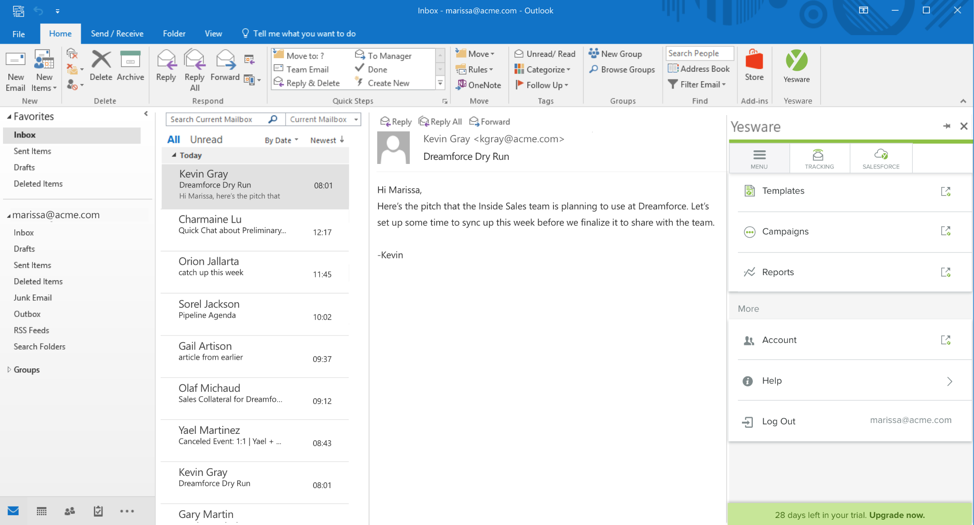974x525 pixels.
Task: Select Junk Email folder
Action: [33, 298]
